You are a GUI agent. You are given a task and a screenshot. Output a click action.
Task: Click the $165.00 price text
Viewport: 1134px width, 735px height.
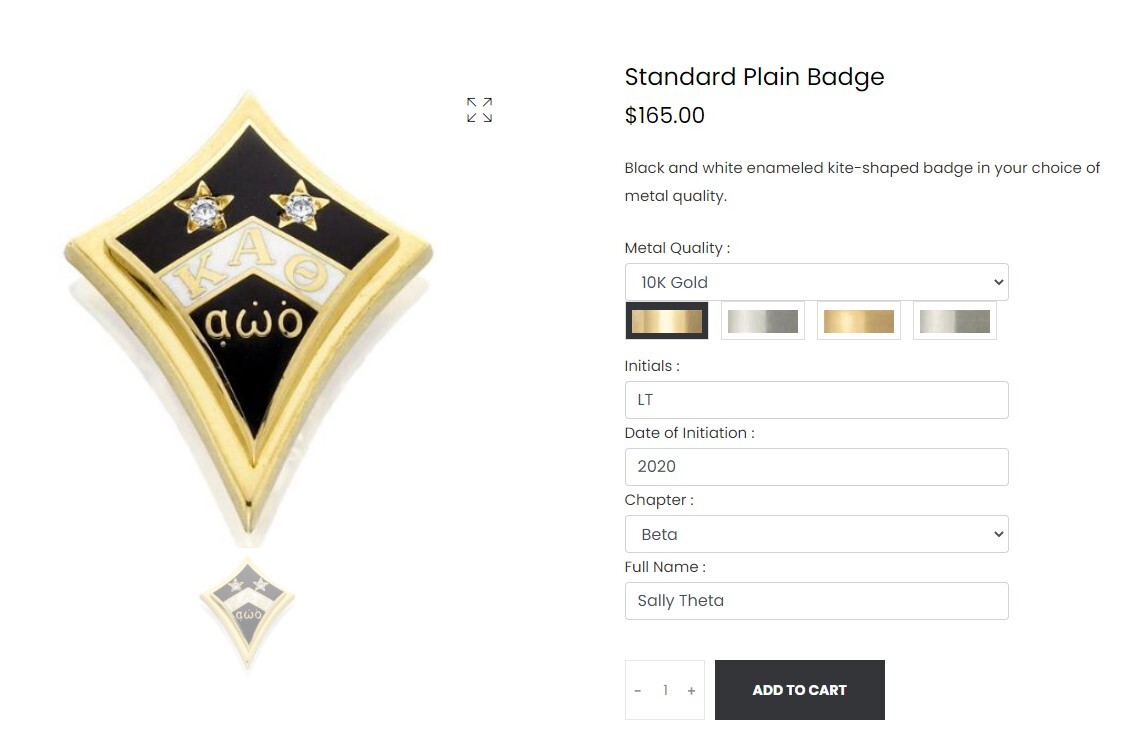click(x=664, y=116)
